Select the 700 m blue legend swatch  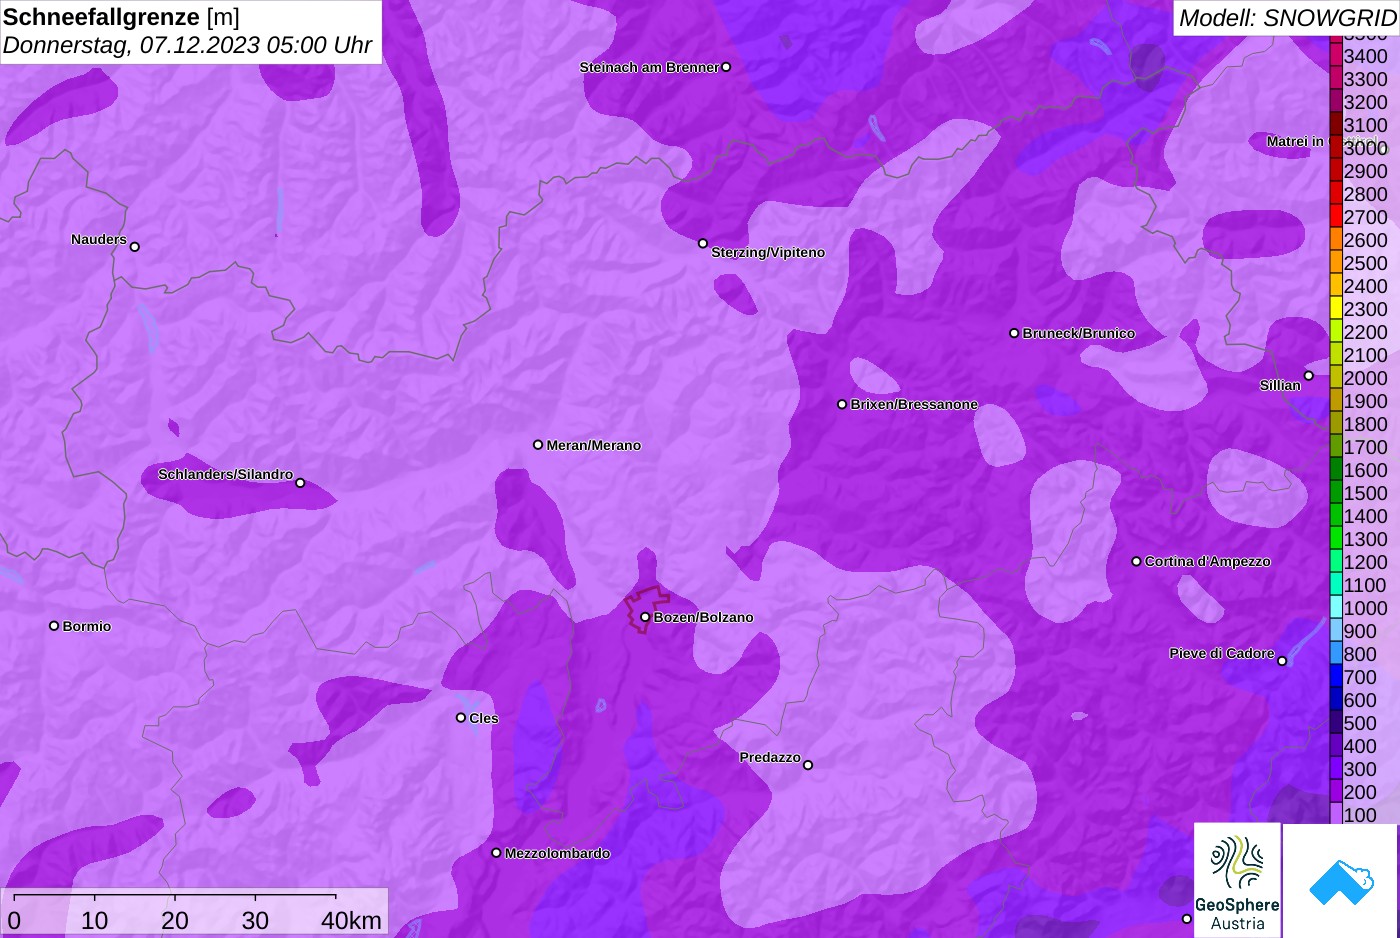(1336, 677)
